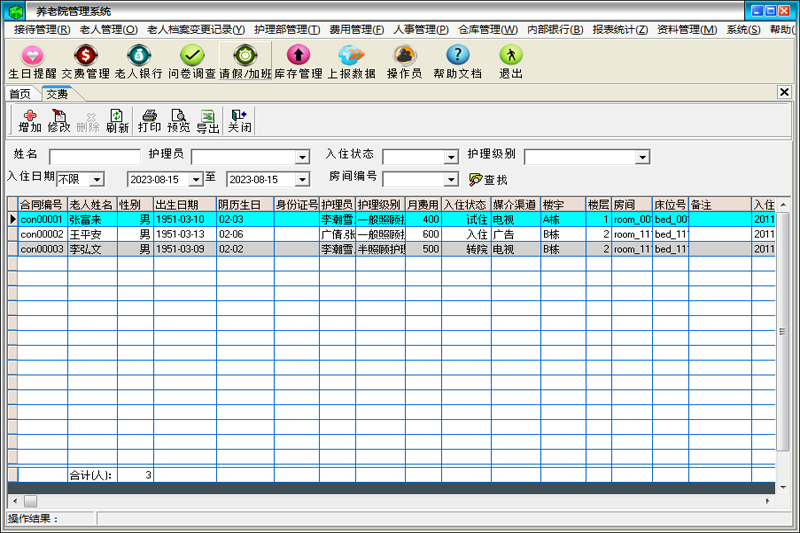The image size is (800, 533).
Task: Open 交费管理 payment management icon
Action: click(86, 62)
